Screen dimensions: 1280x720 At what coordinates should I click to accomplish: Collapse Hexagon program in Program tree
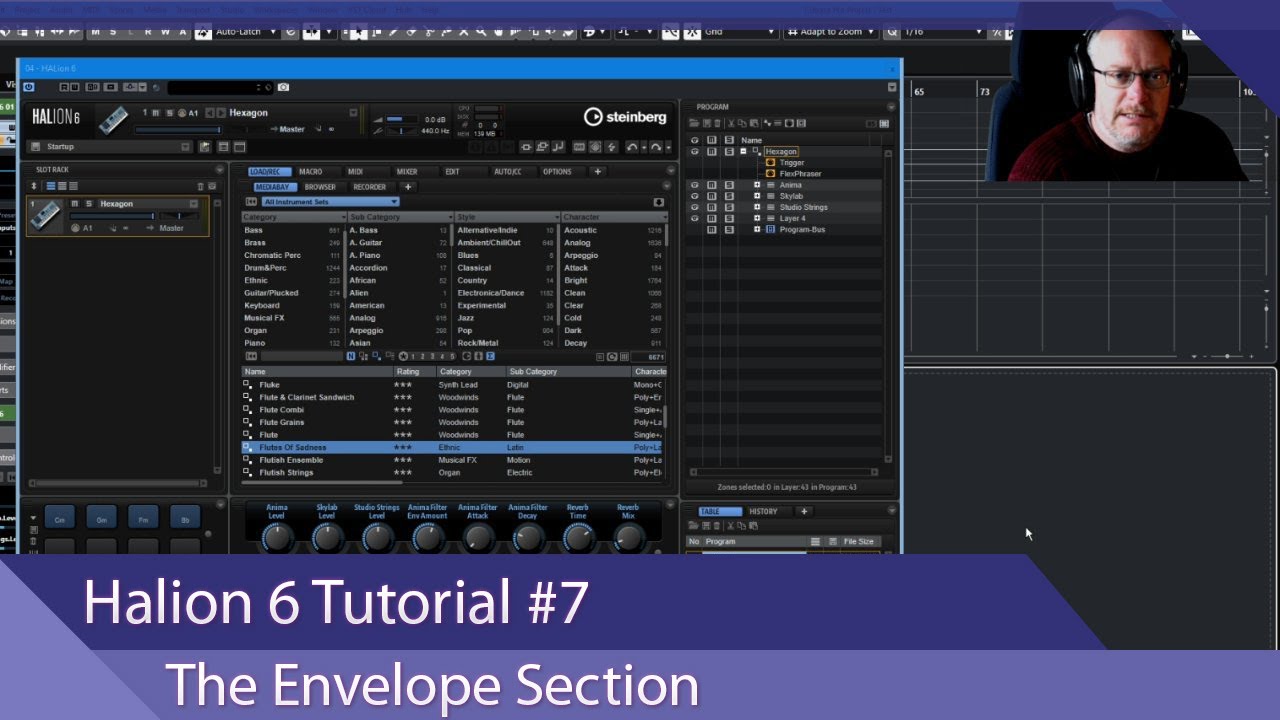tap(743, 152)
